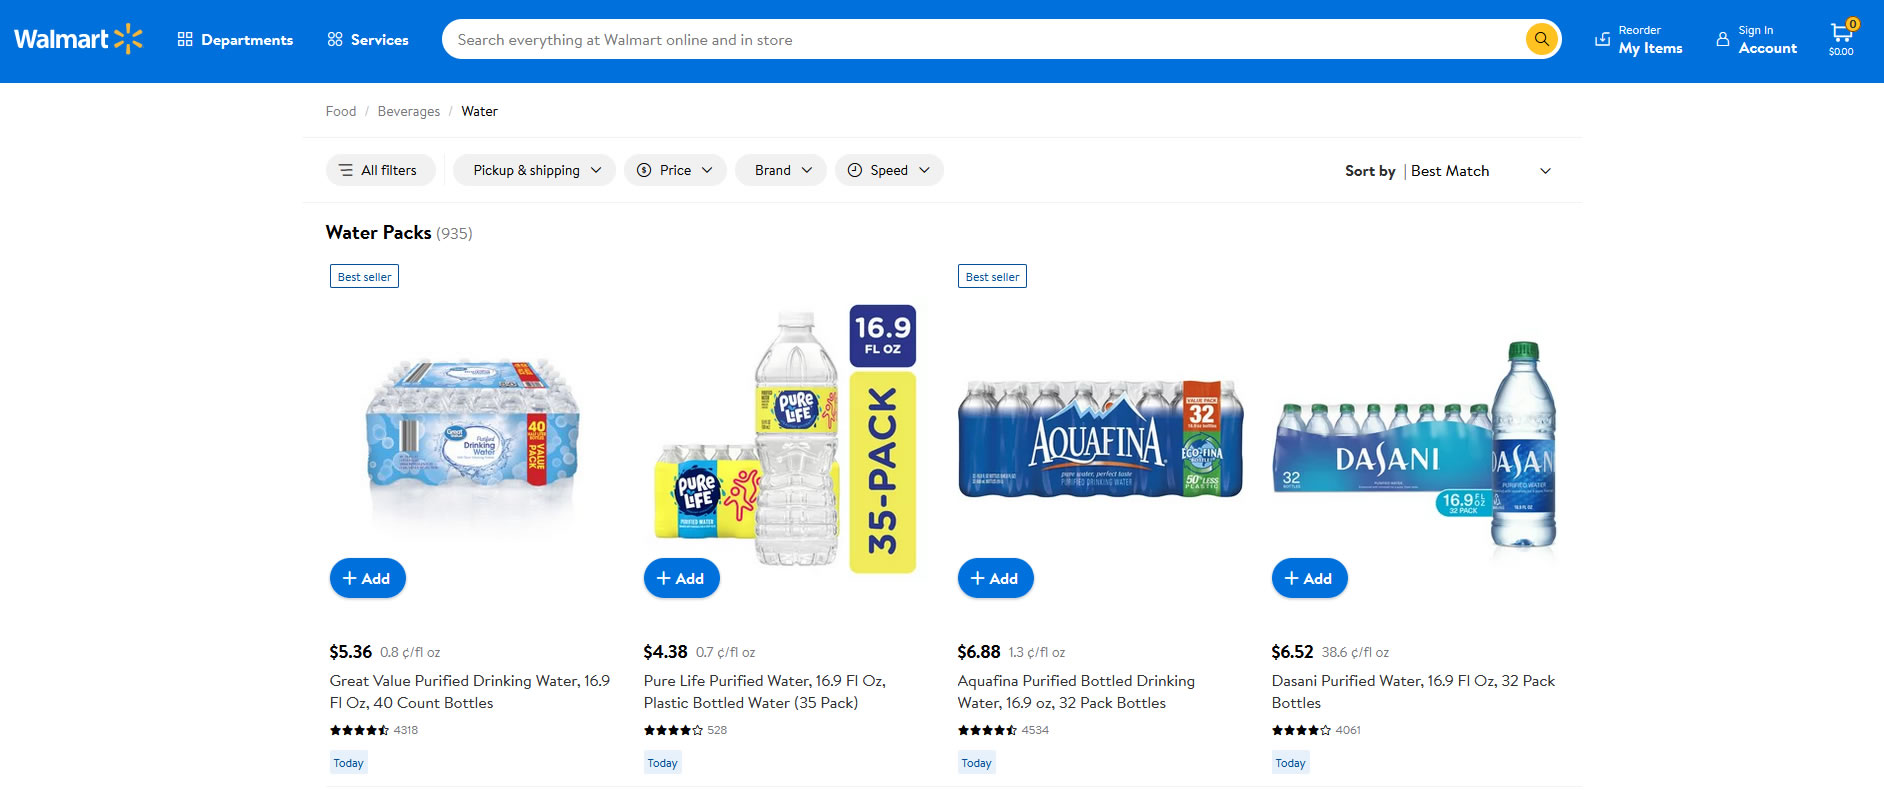The height and width of the screenshot is (790, 1884).
Task: Click the Price filter tag icon
Action: point(645,170)
